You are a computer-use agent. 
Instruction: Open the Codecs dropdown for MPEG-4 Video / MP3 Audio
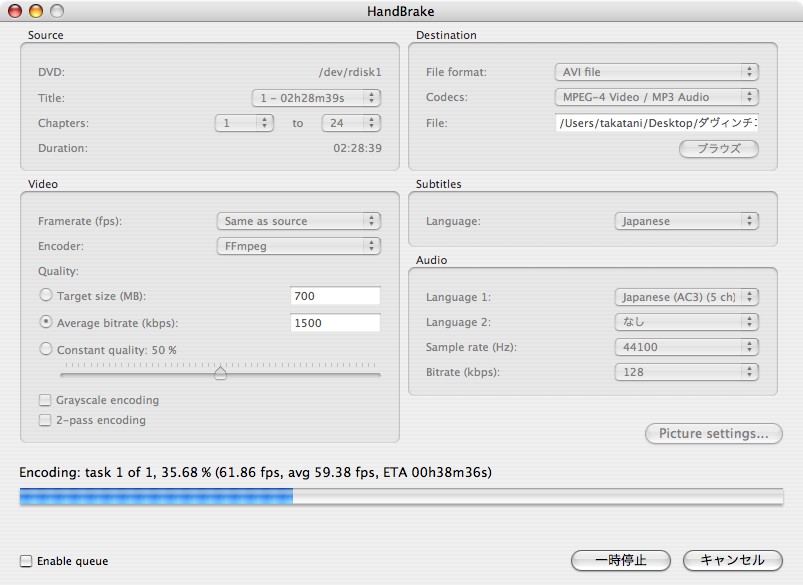tap(656, 97)
